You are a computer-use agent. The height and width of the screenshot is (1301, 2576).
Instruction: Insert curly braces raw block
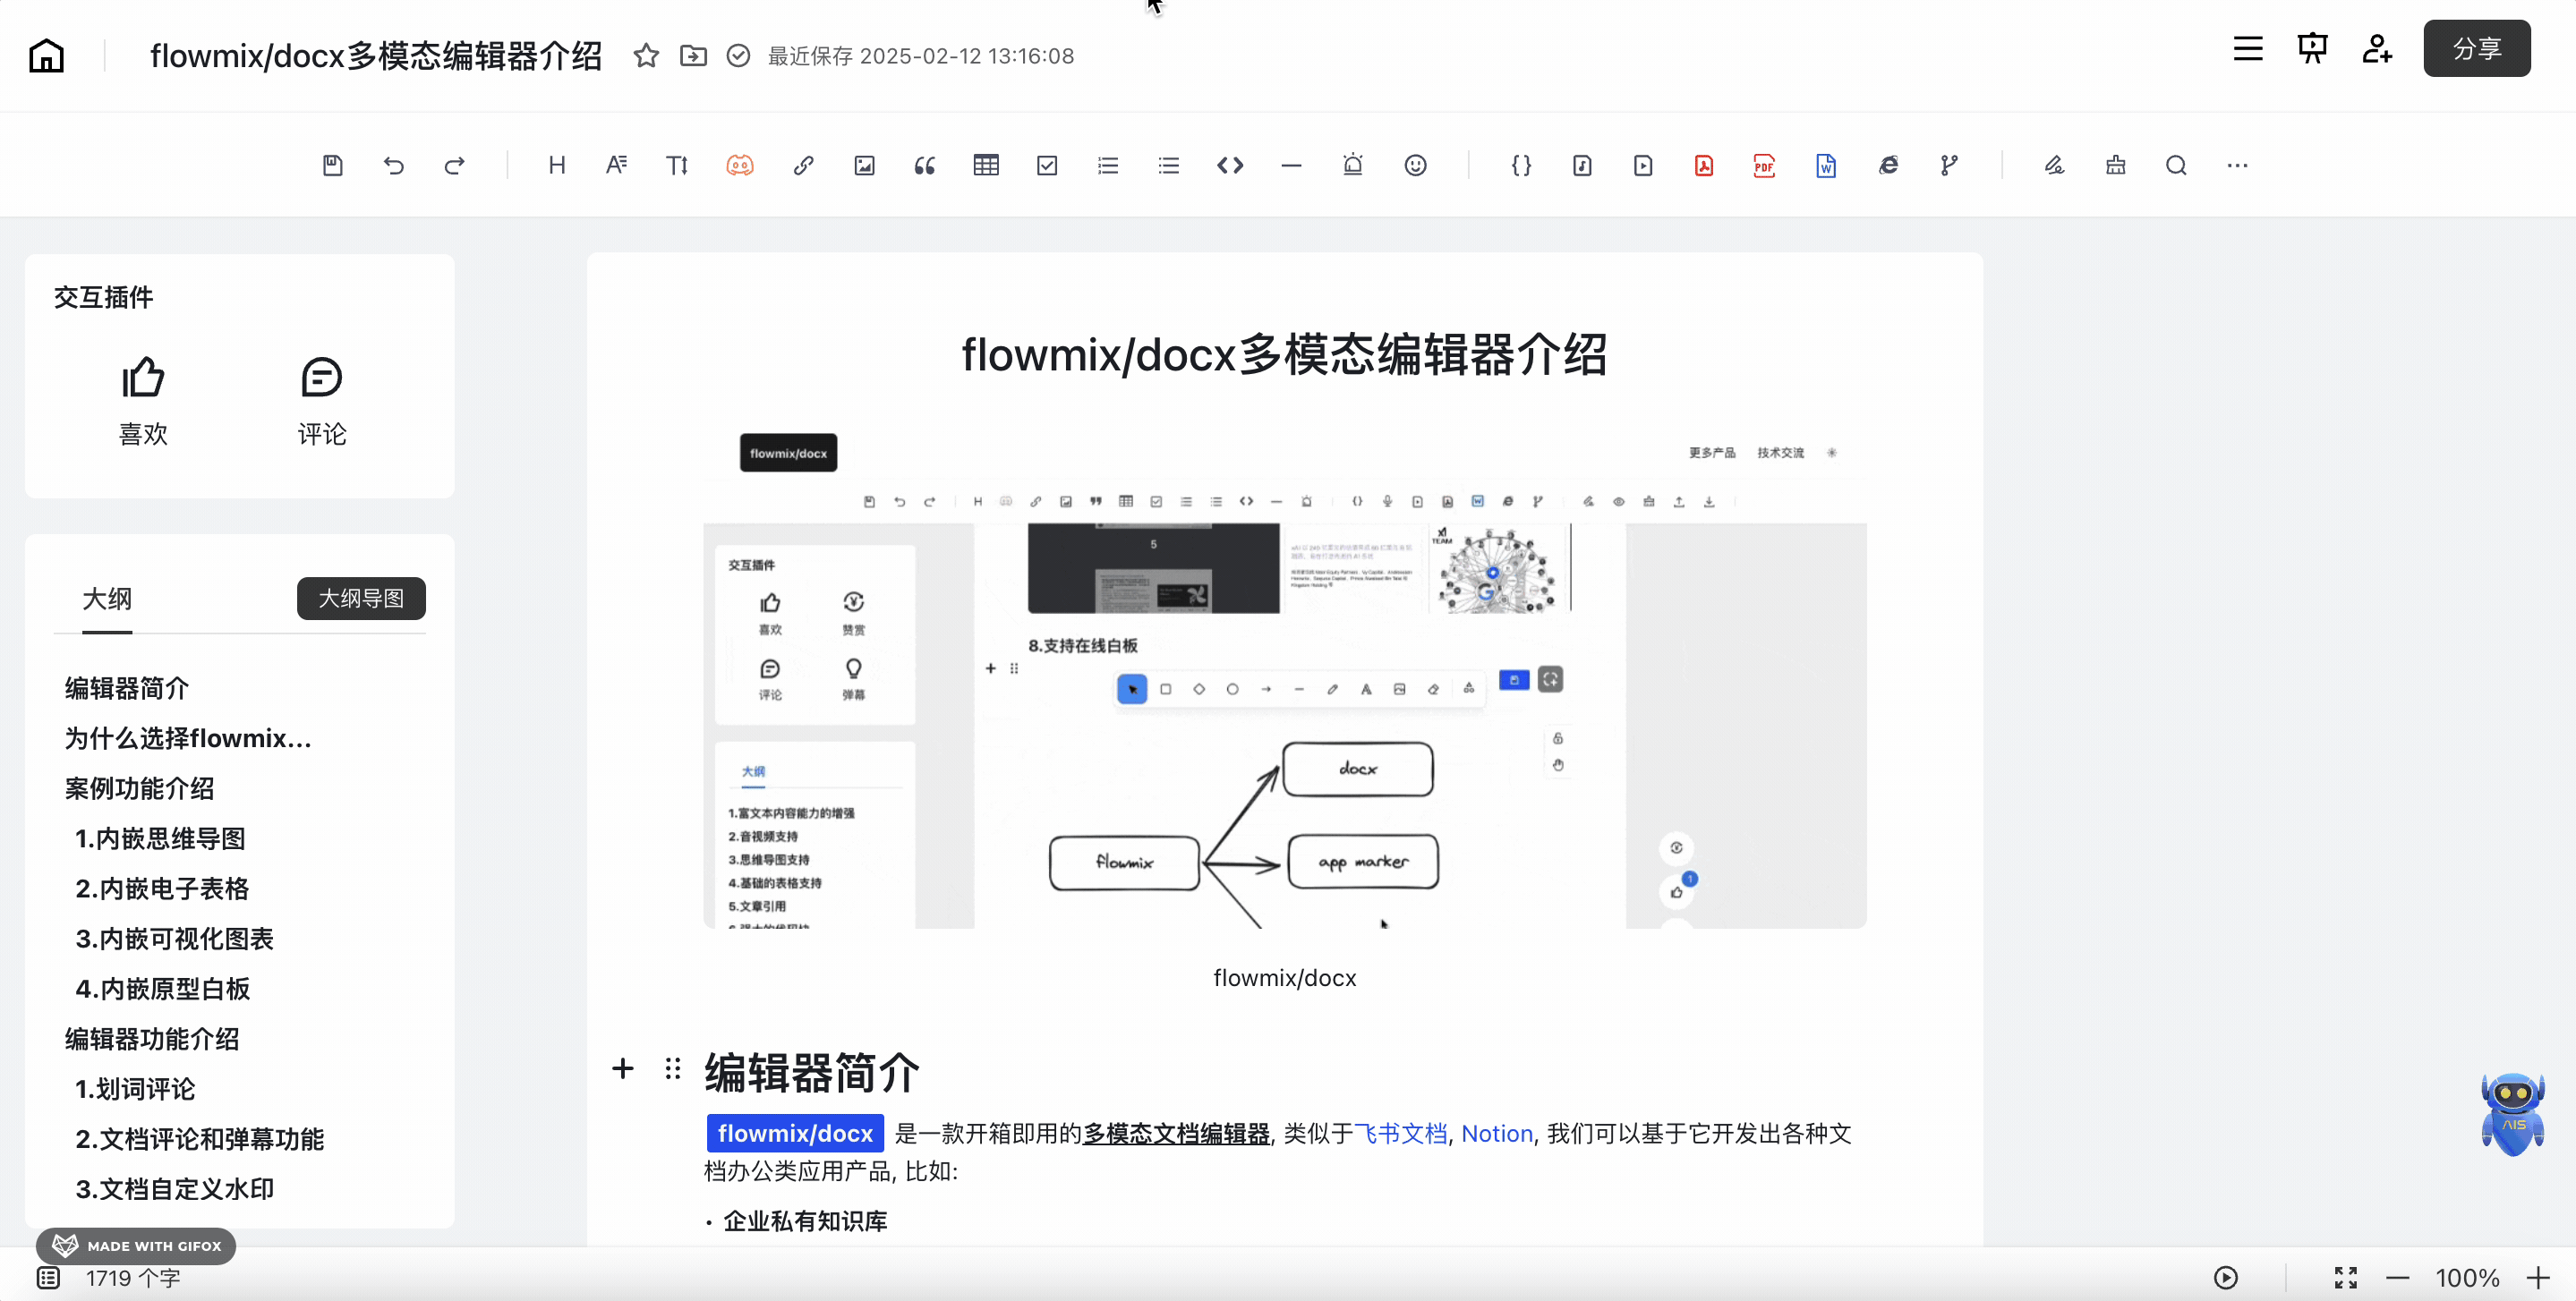pos(1521,165)
